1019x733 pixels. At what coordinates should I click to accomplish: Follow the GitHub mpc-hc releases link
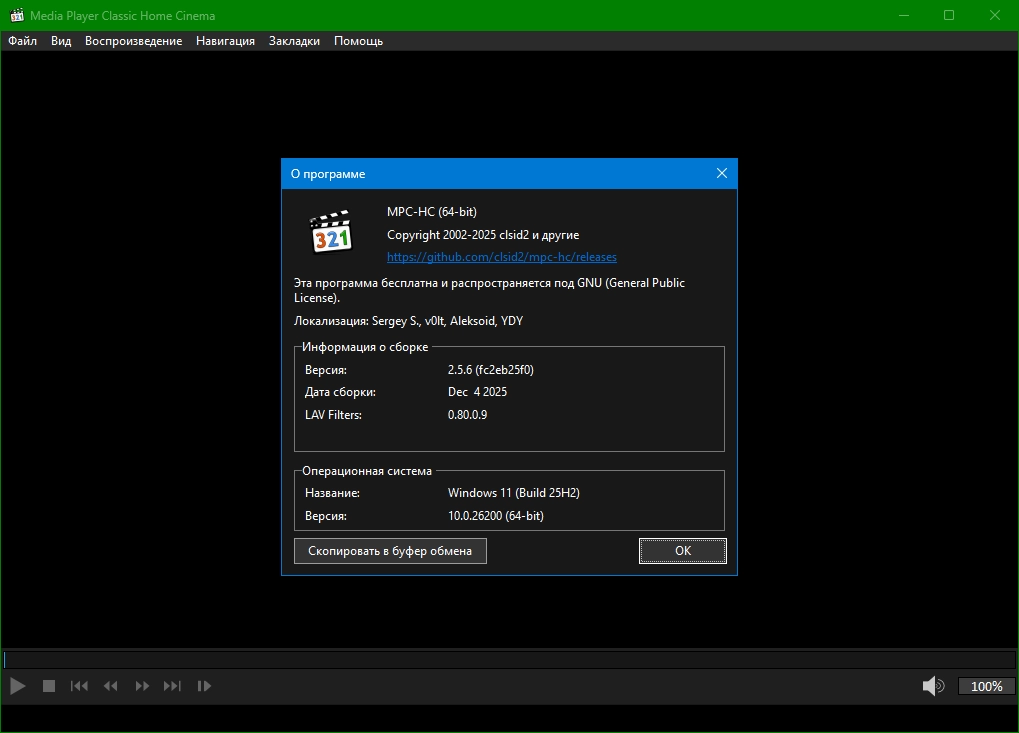501,257
